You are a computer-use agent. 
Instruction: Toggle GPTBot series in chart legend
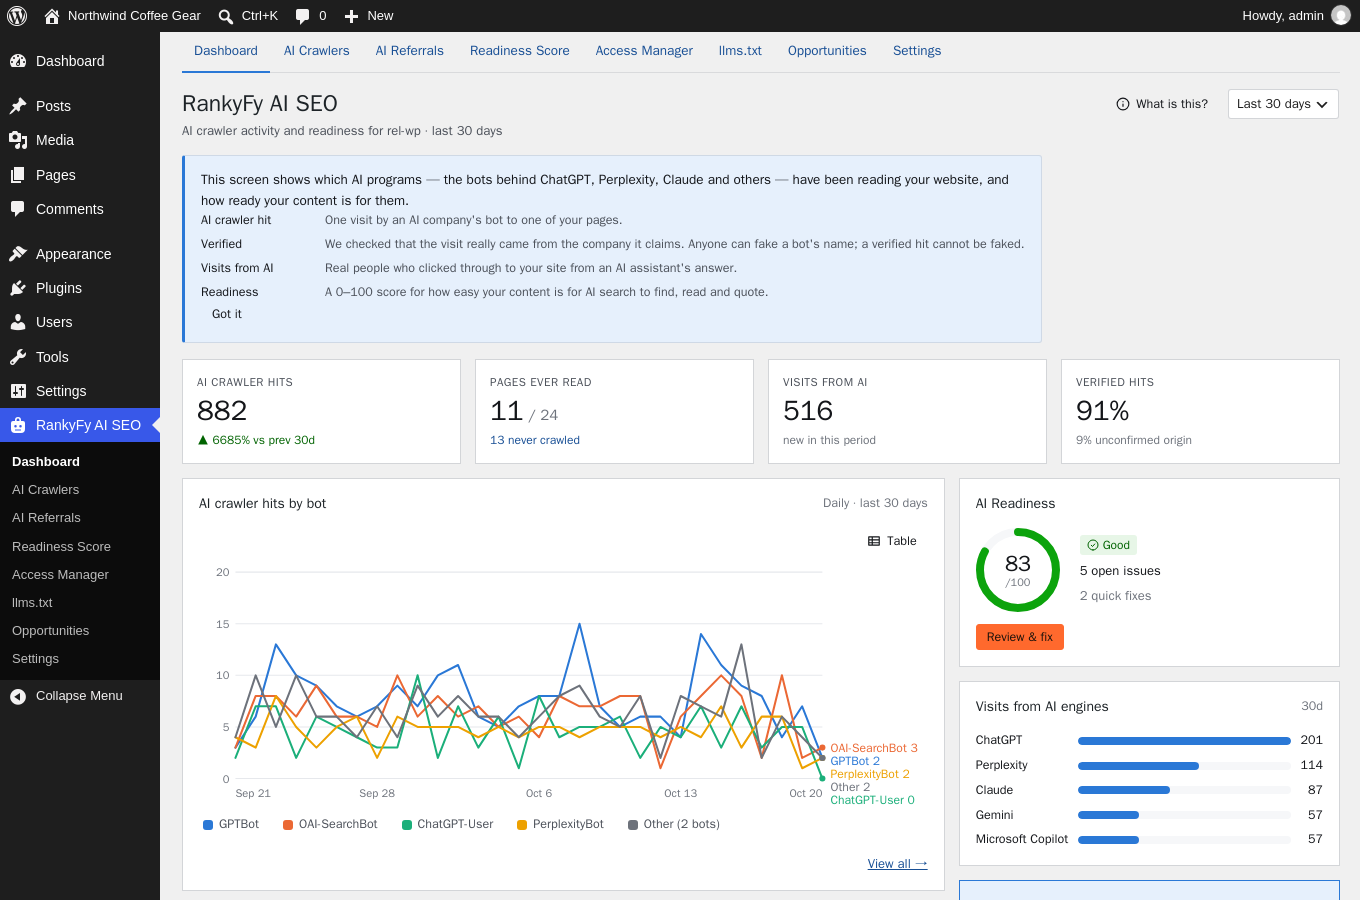[x=231, y=824]
